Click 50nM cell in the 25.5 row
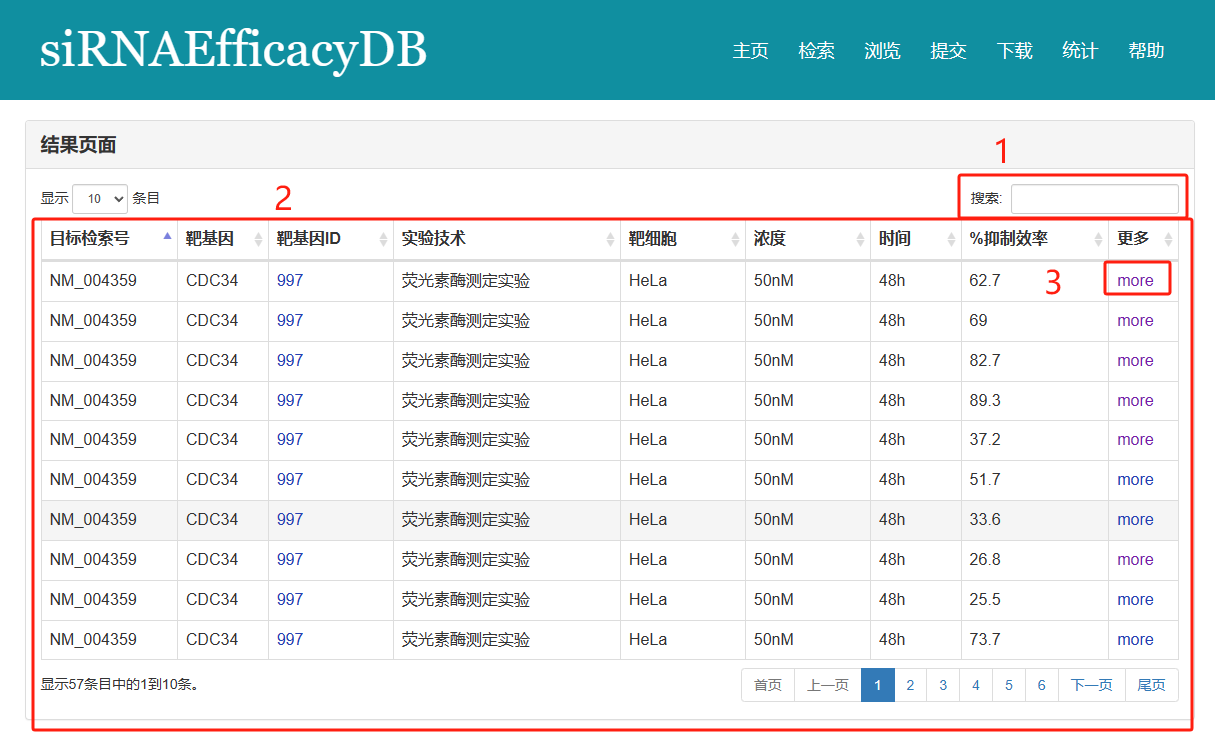 [774, 600]
